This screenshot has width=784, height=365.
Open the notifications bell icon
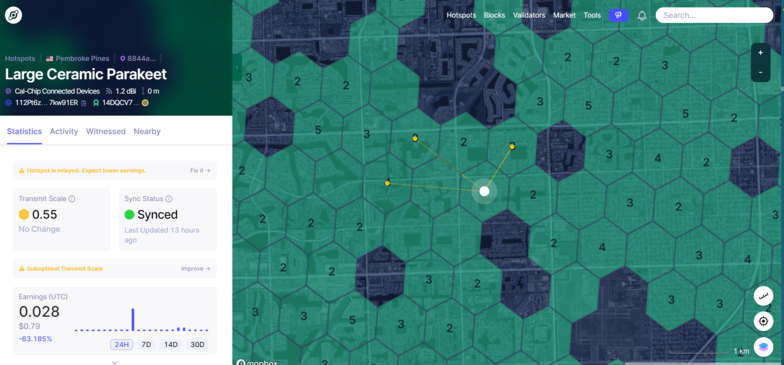click(642, 16)
